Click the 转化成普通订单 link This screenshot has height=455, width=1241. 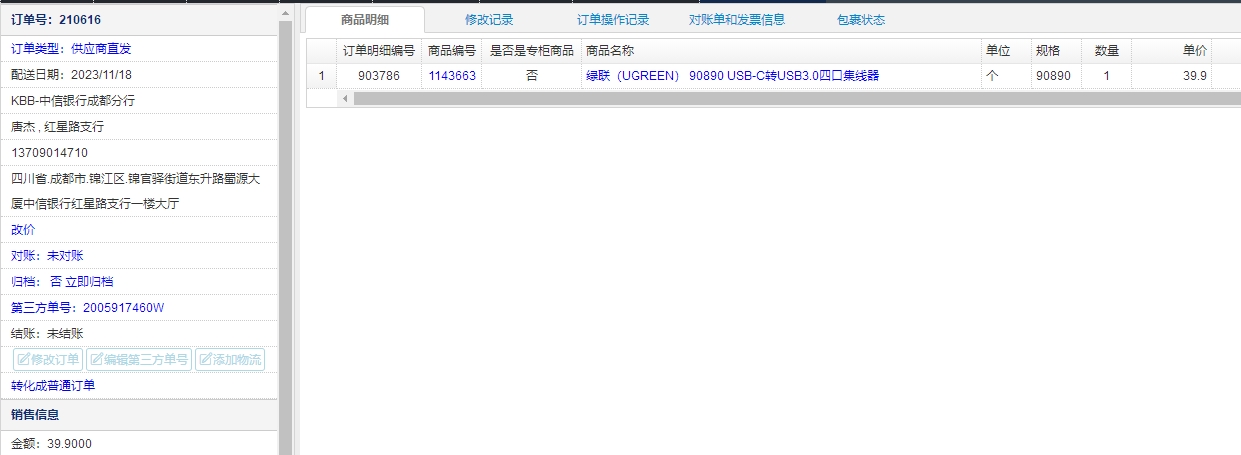(53, 386)
